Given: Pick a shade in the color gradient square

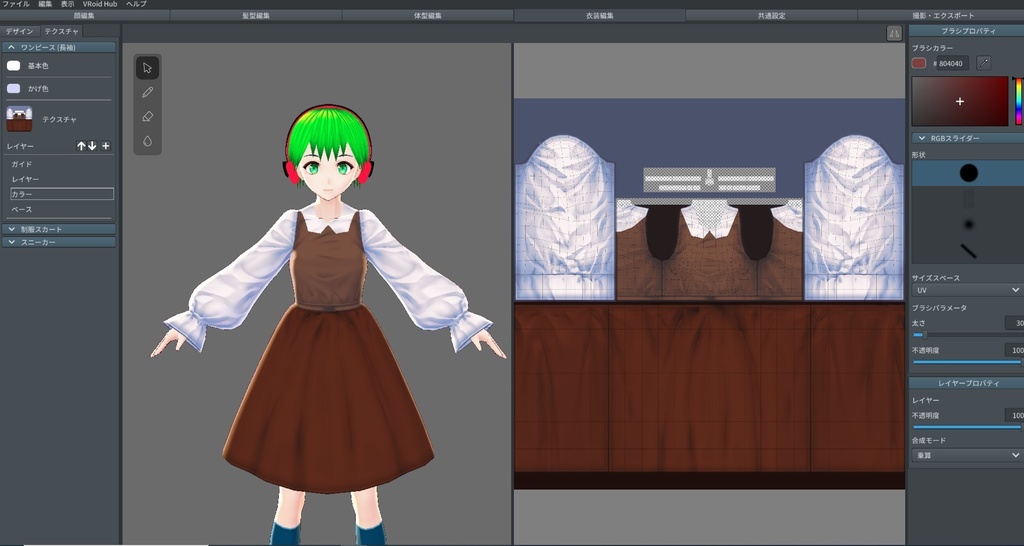Looking at the screenshot, I should (960, 101).
